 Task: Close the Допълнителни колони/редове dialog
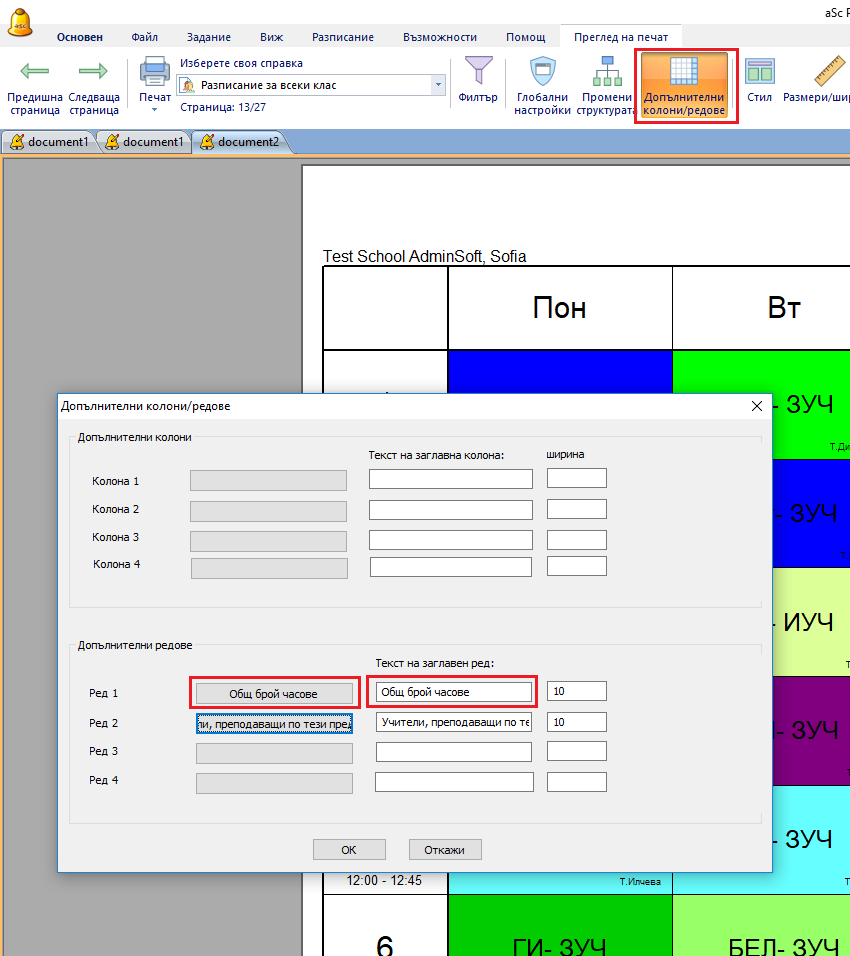tap(756, 406)
